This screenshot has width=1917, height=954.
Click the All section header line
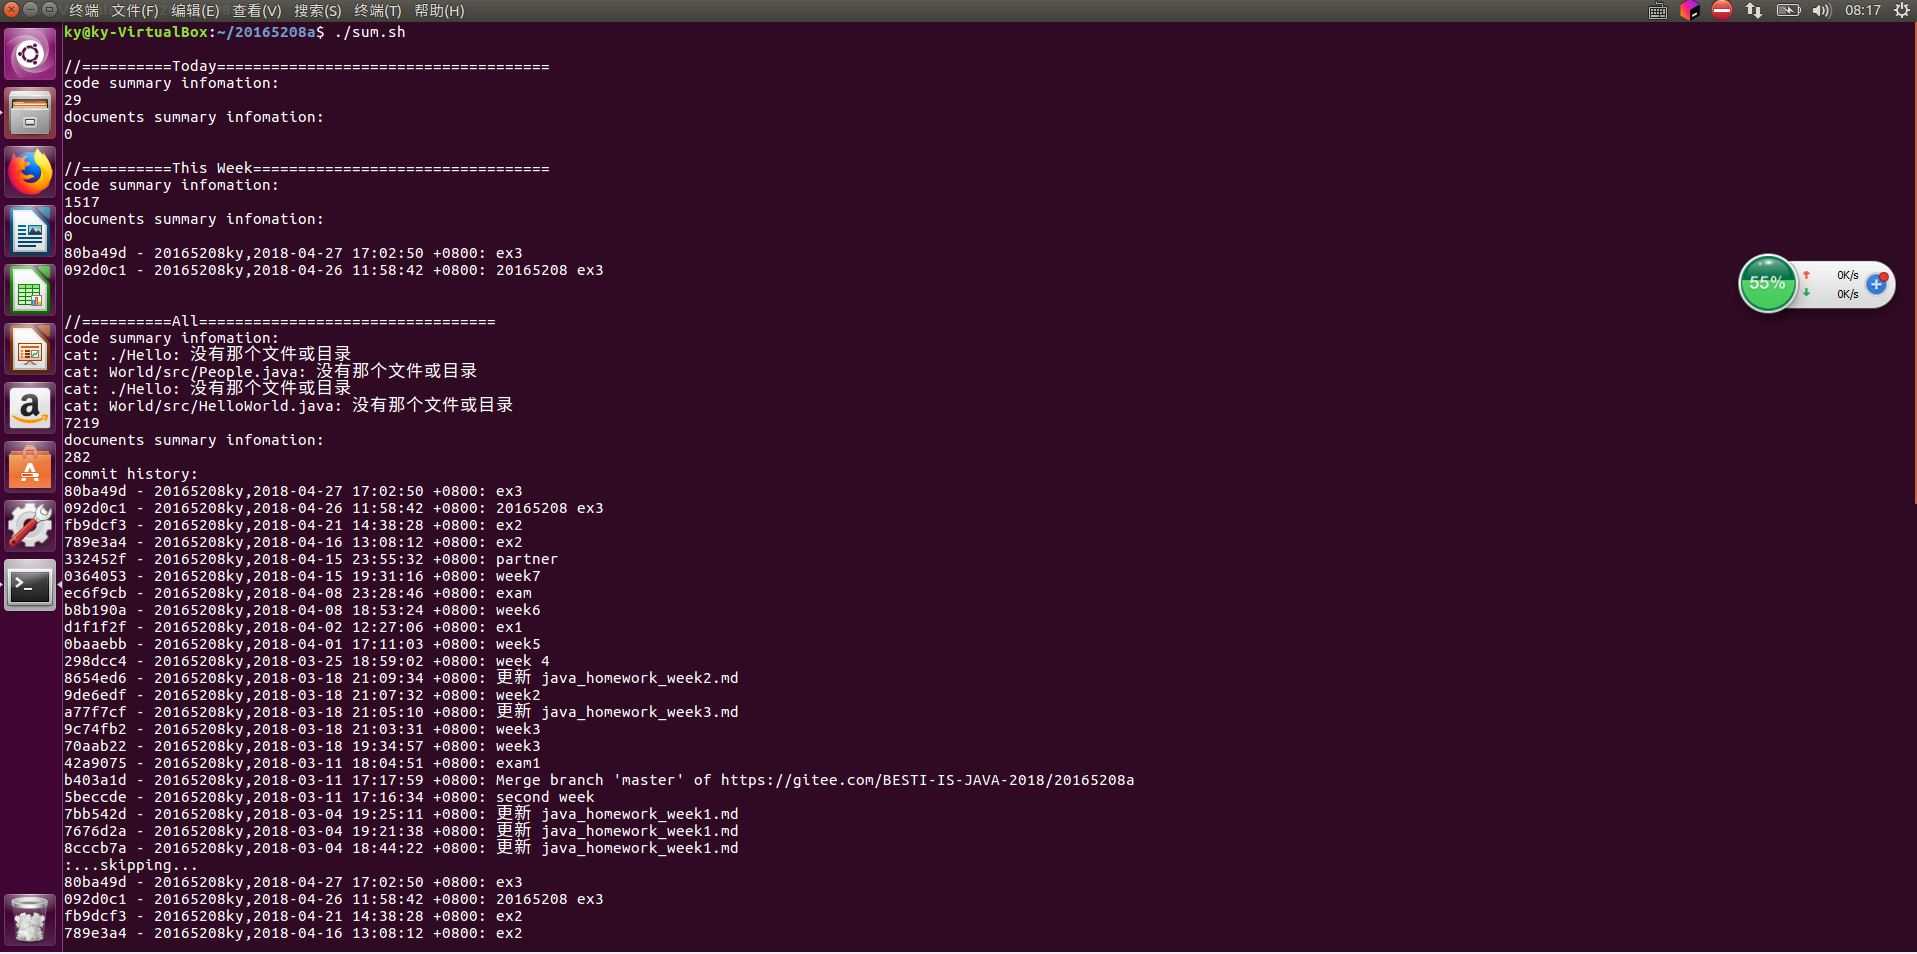click(x=279, y=322)
